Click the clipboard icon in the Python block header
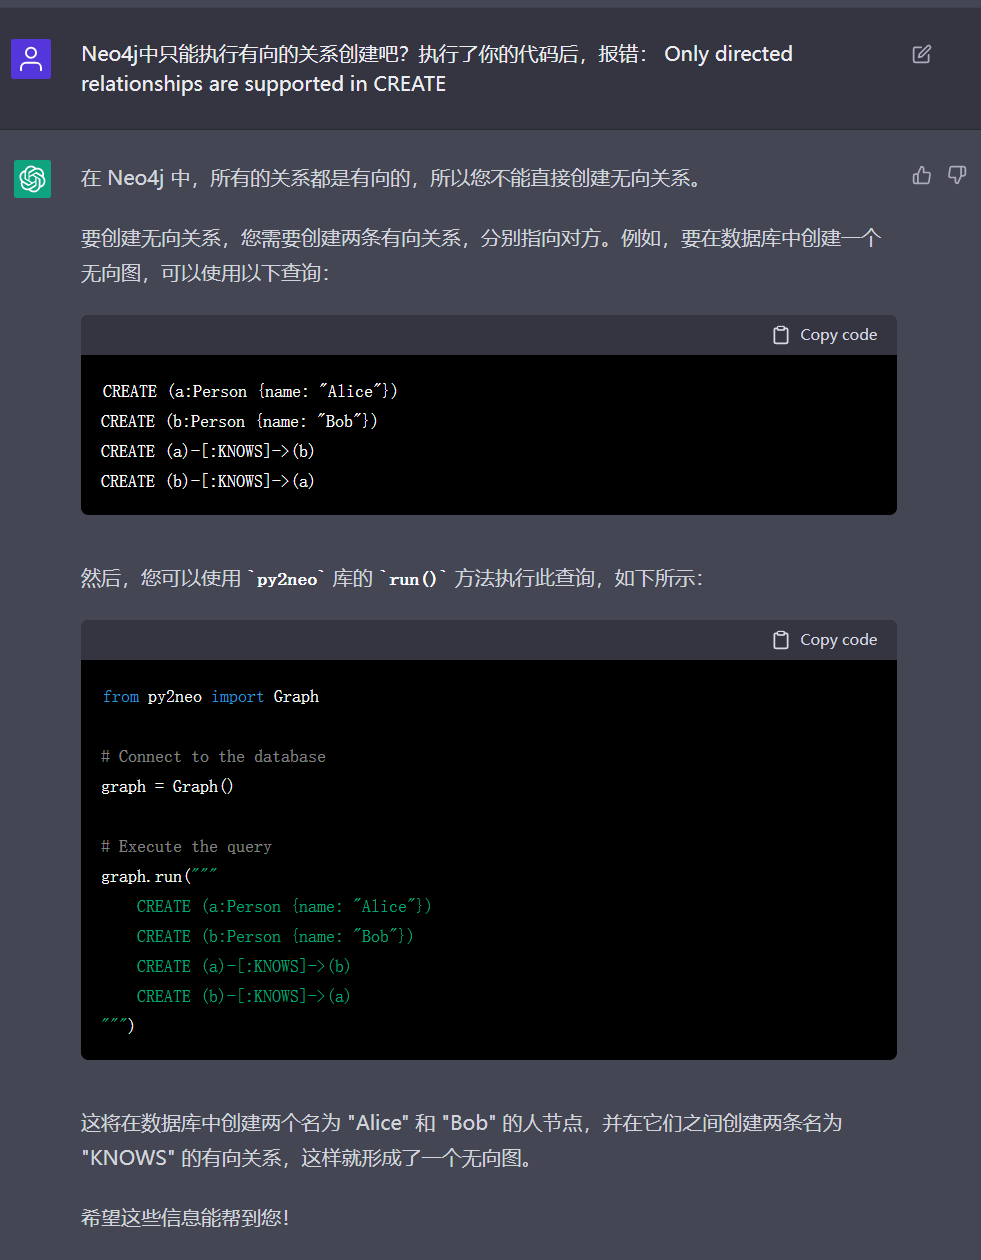Image resolution: width=981 pixels, height=1260 pixels. [781, 640]
